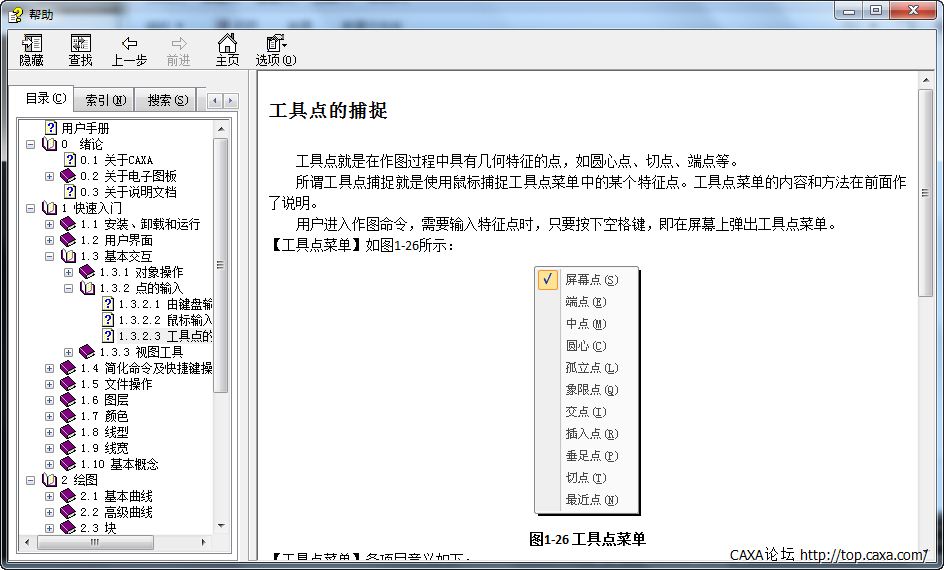
Task: Click the tree horizontal scrollbar thumb
Action: pyautogui.click(x=95, y=542)
